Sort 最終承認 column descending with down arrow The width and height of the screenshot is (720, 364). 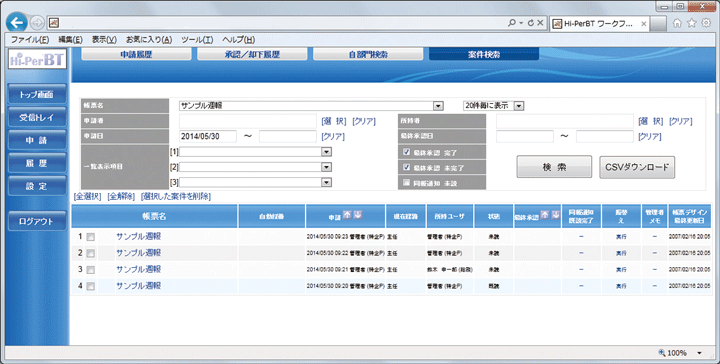pyautogui.click(x=555, y=215)
